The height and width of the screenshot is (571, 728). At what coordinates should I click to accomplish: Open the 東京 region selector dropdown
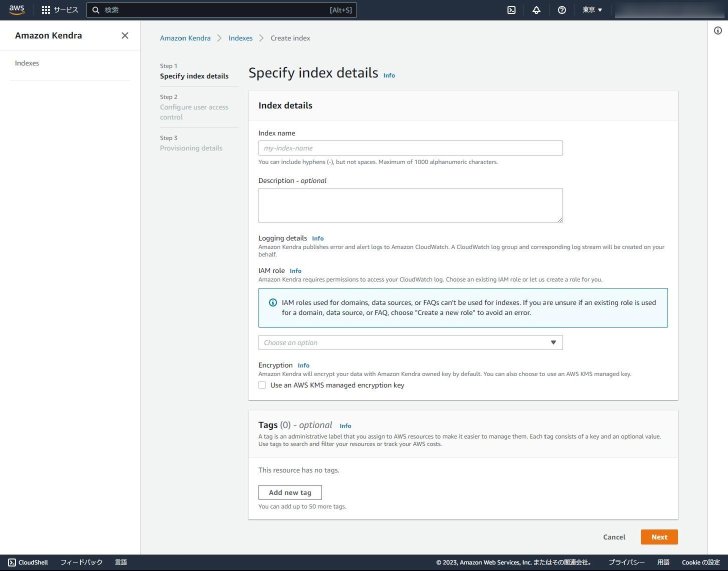tap(592, 10)
